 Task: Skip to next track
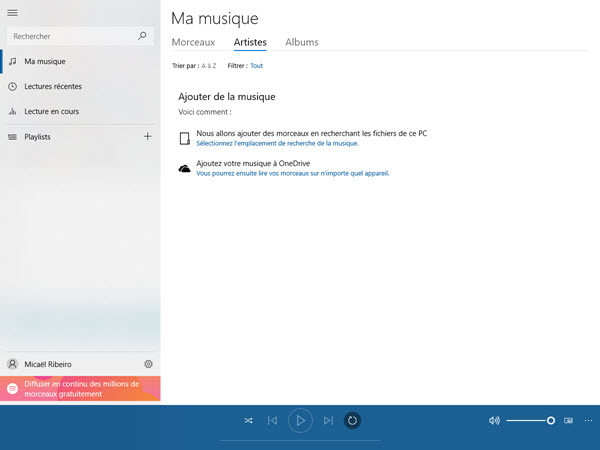click(328, 421)
